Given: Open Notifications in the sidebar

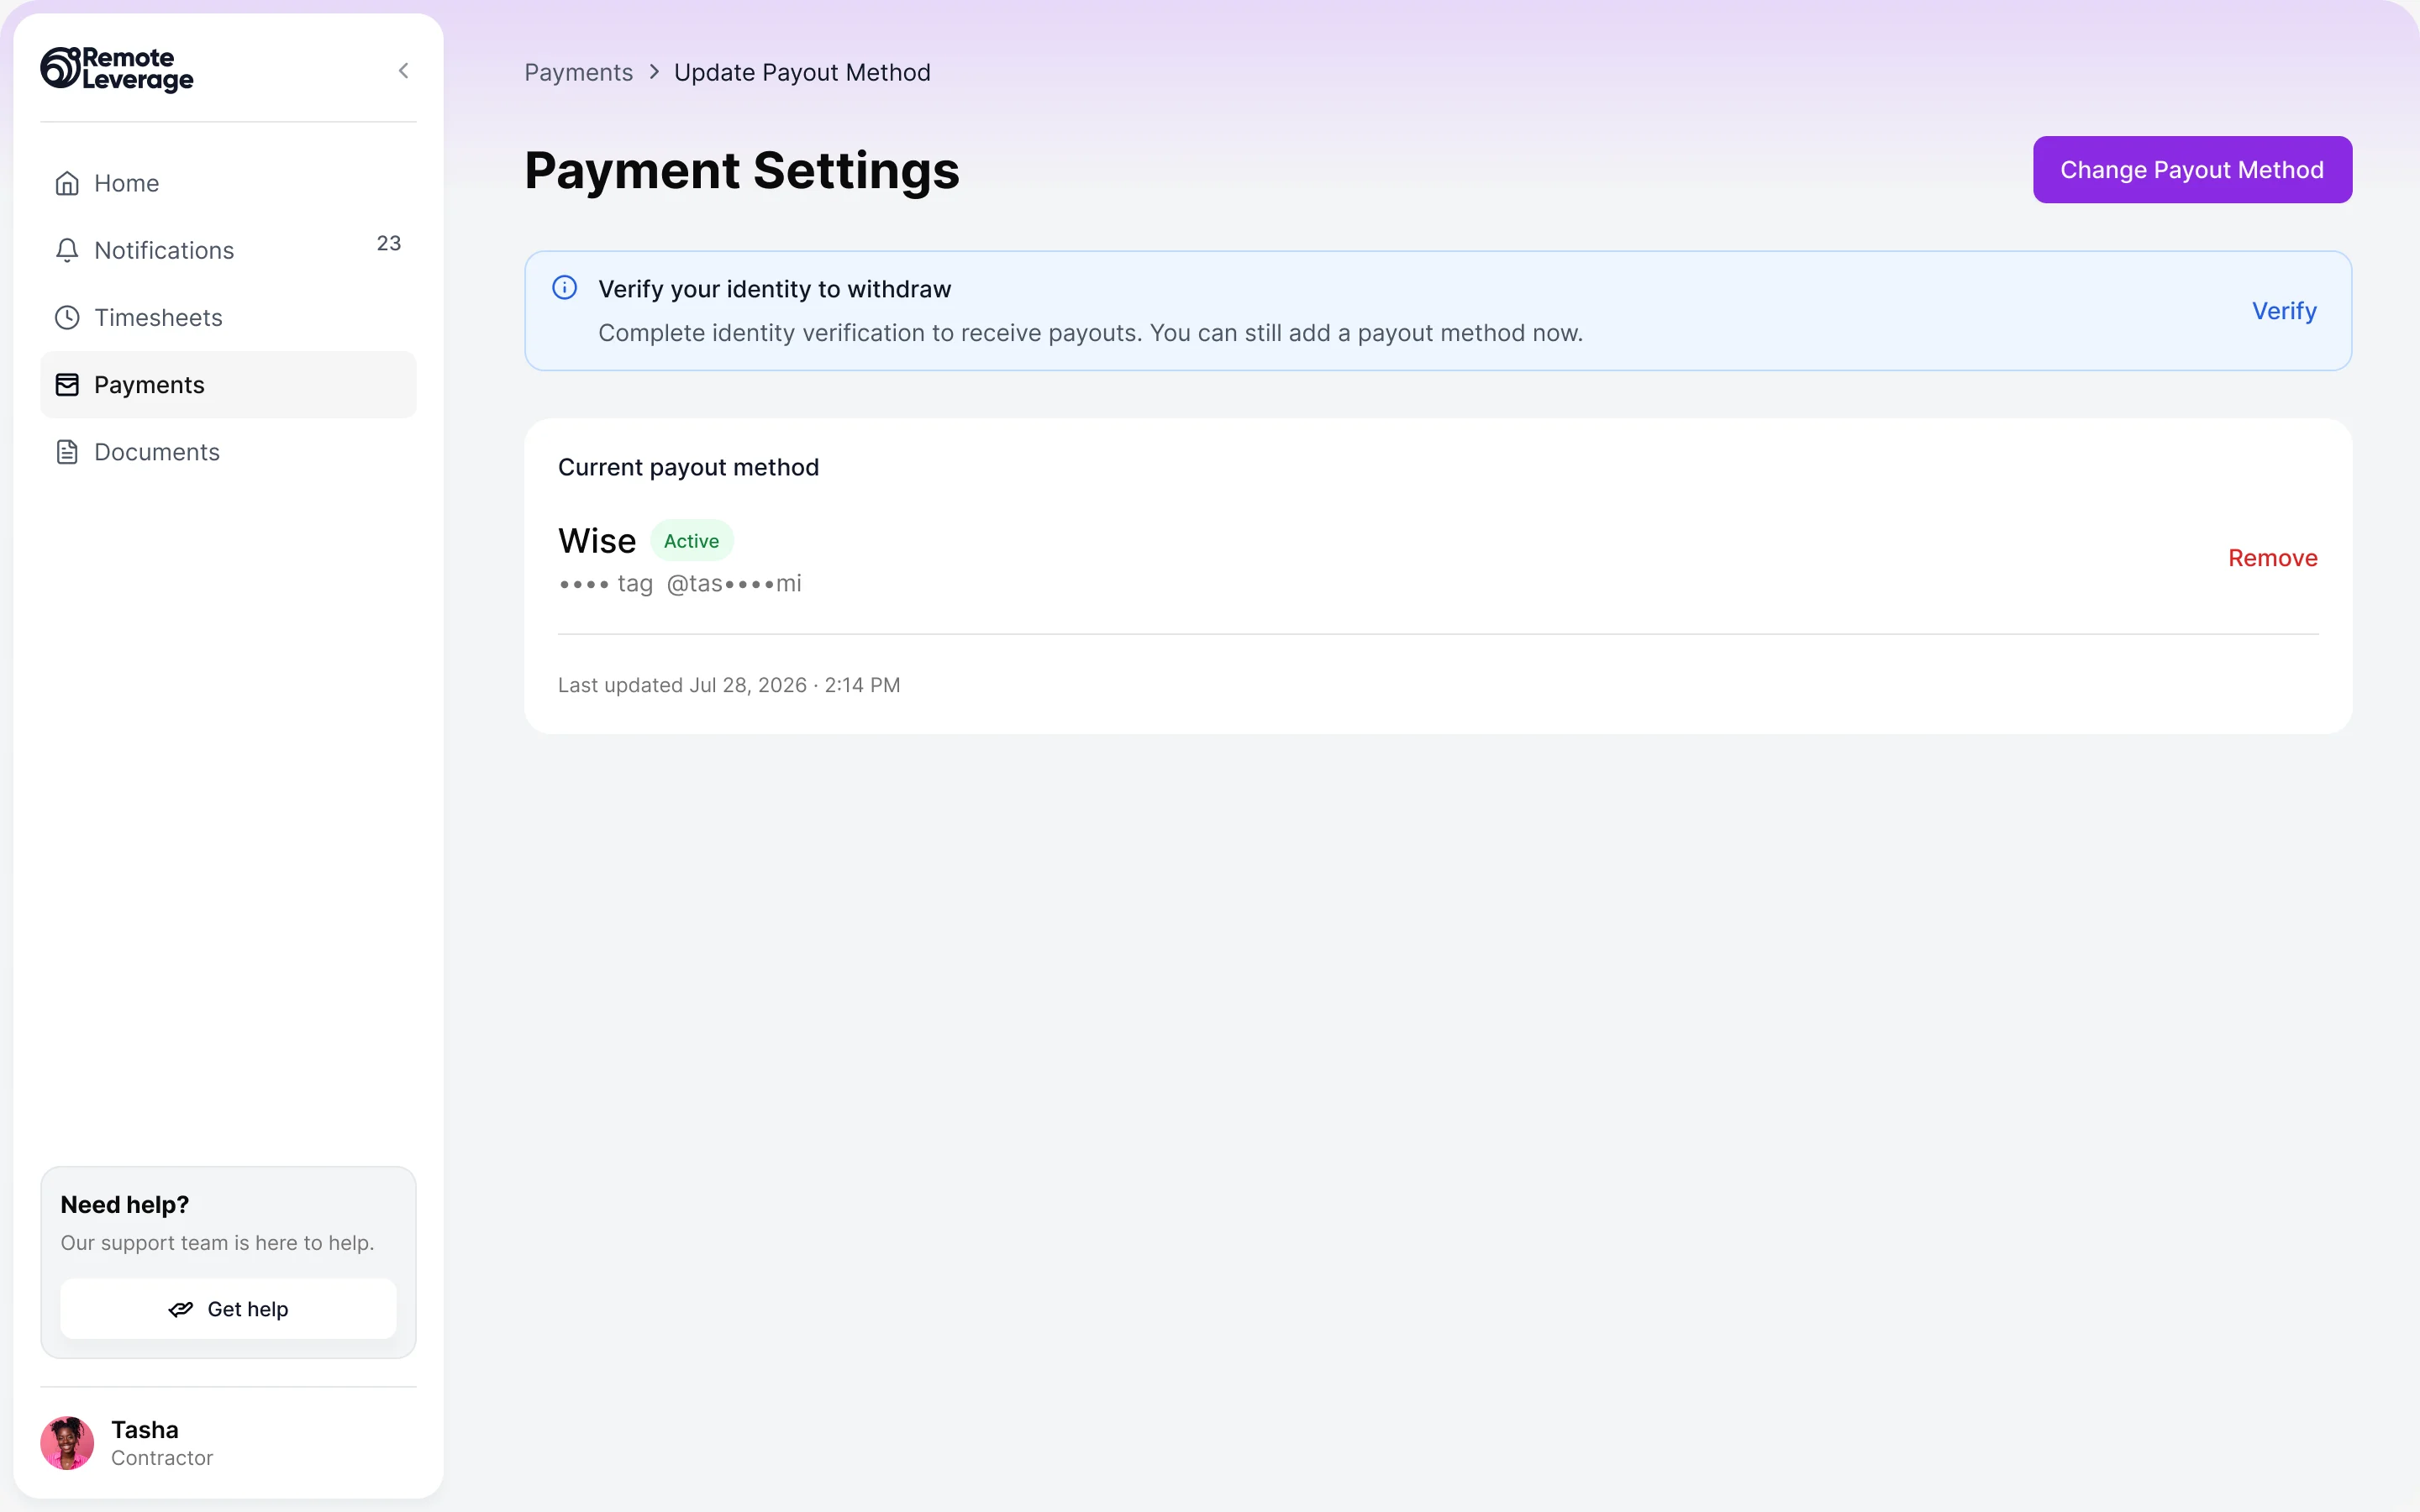Looking at the screenshot, I should point(228,250).
